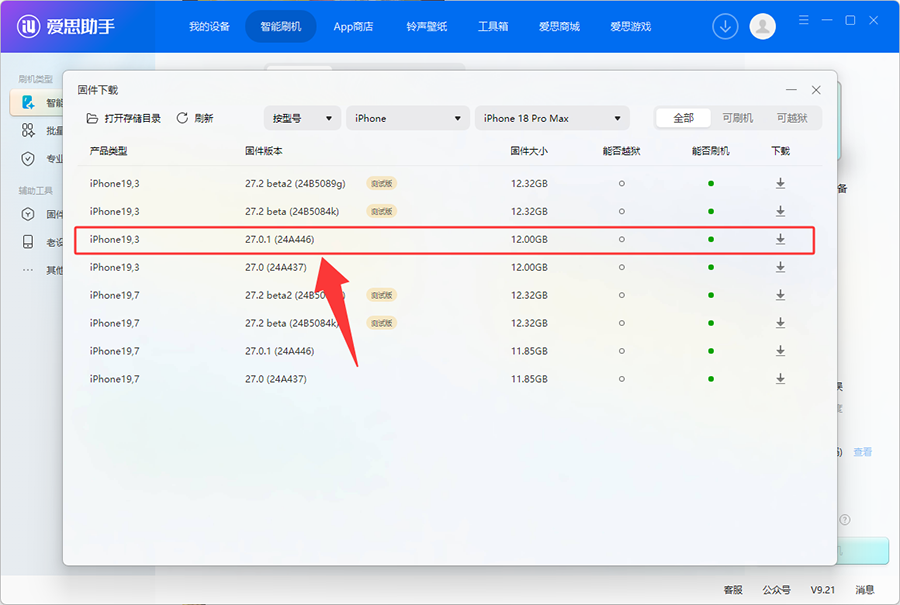The height and width of the screenshot is (605, 900).
Task: Click the 固件版本 column header
Action: tap(263, 151)
